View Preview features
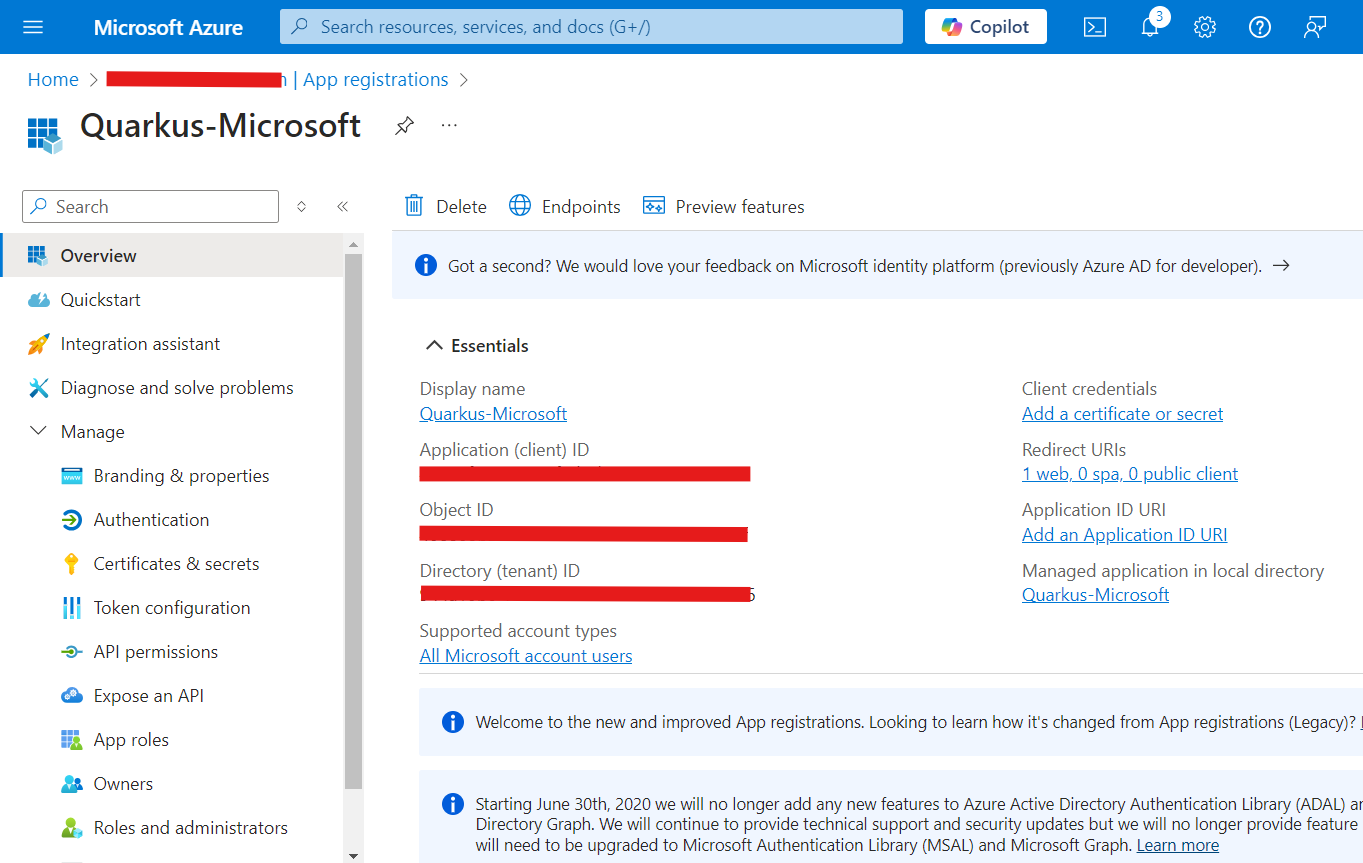Image resolution: width=1363 pixels, height=863 pixels. (x=723, y=206)
